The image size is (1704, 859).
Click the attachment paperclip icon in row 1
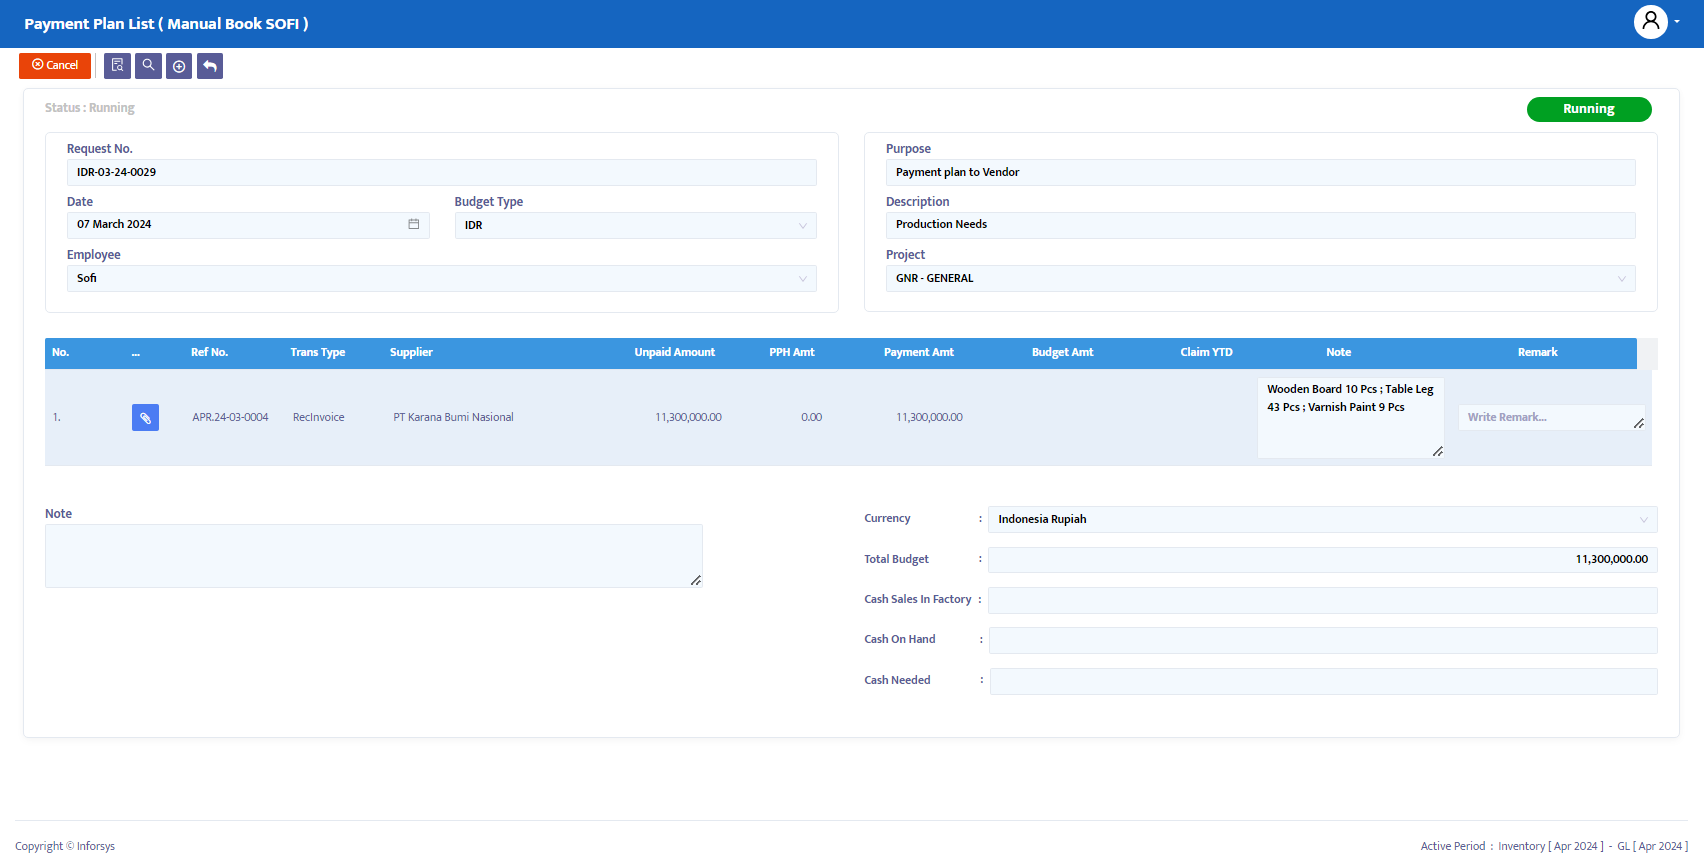(x=145, y=417)
